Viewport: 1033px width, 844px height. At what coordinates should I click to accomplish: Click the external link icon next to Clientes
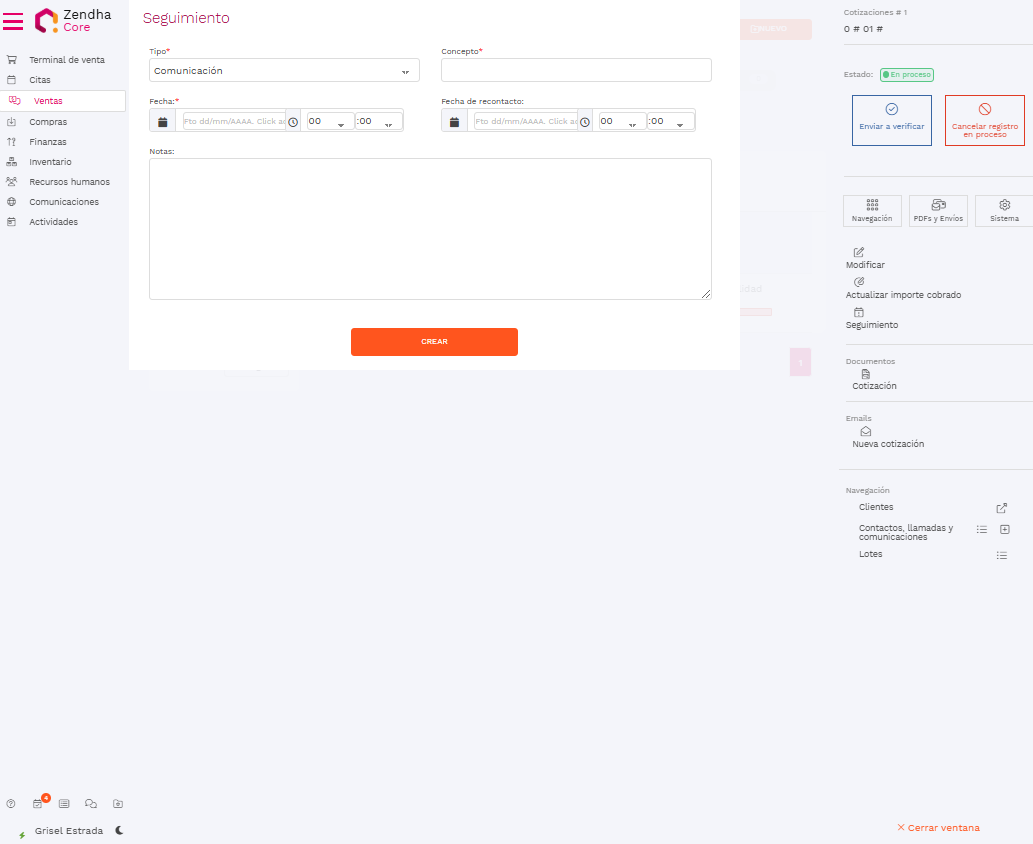tap(1002, 508)
